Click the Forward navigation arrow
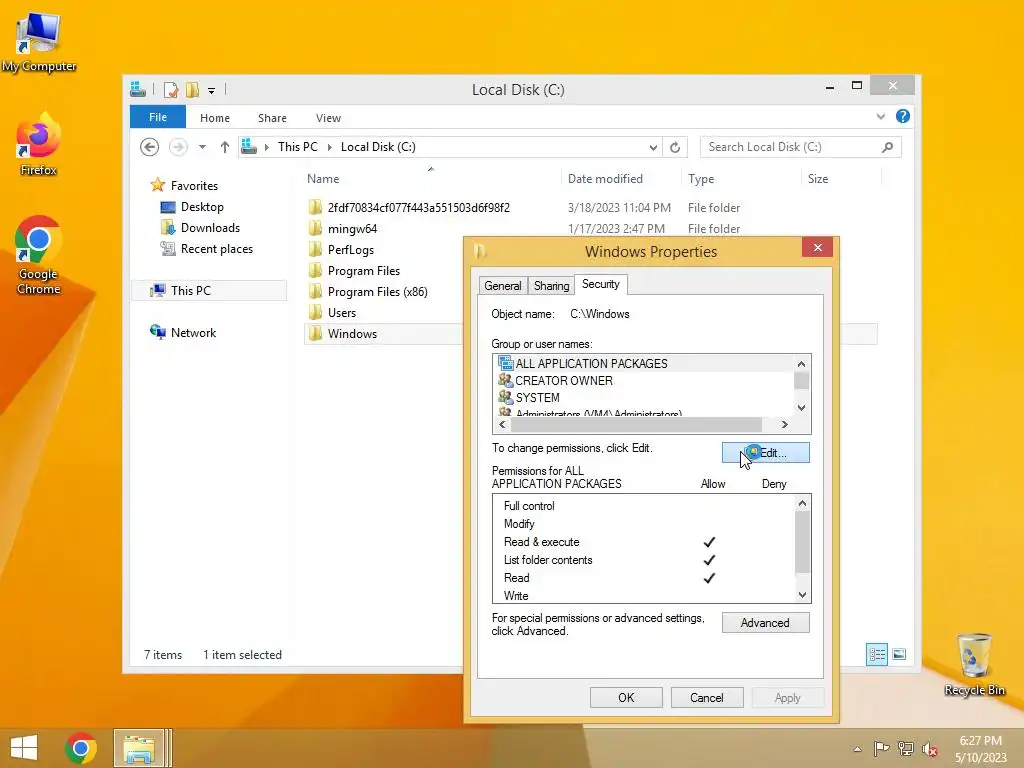 (x=178, y=147)
